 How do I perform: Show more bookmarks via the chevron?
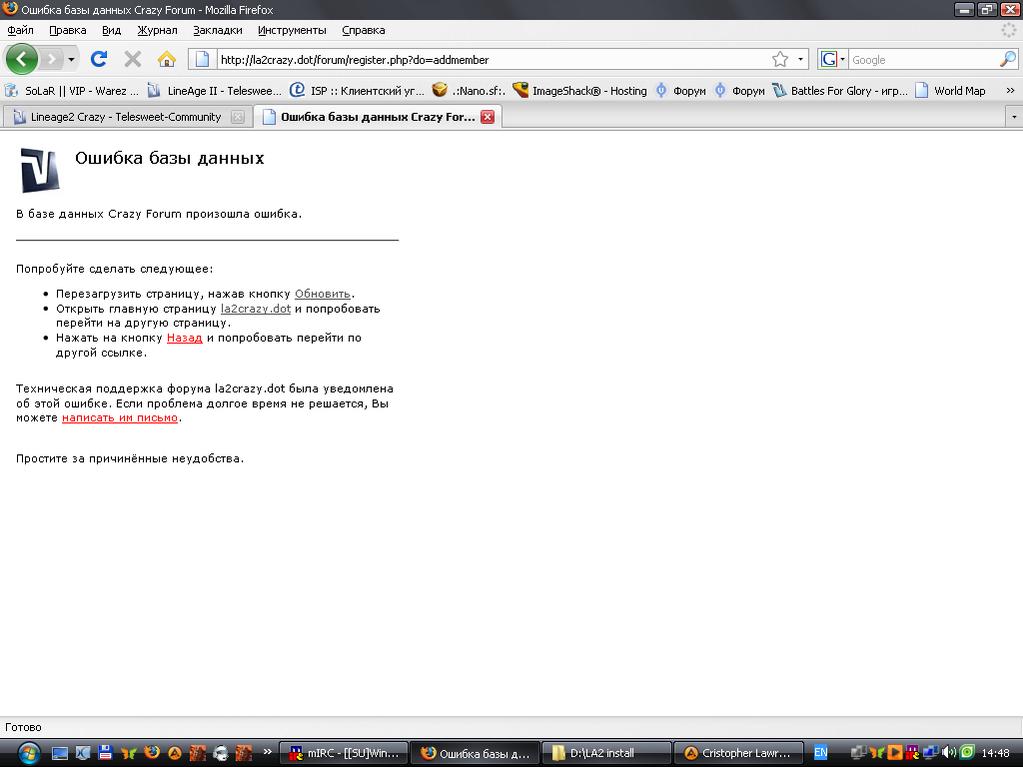[1010, 90]
